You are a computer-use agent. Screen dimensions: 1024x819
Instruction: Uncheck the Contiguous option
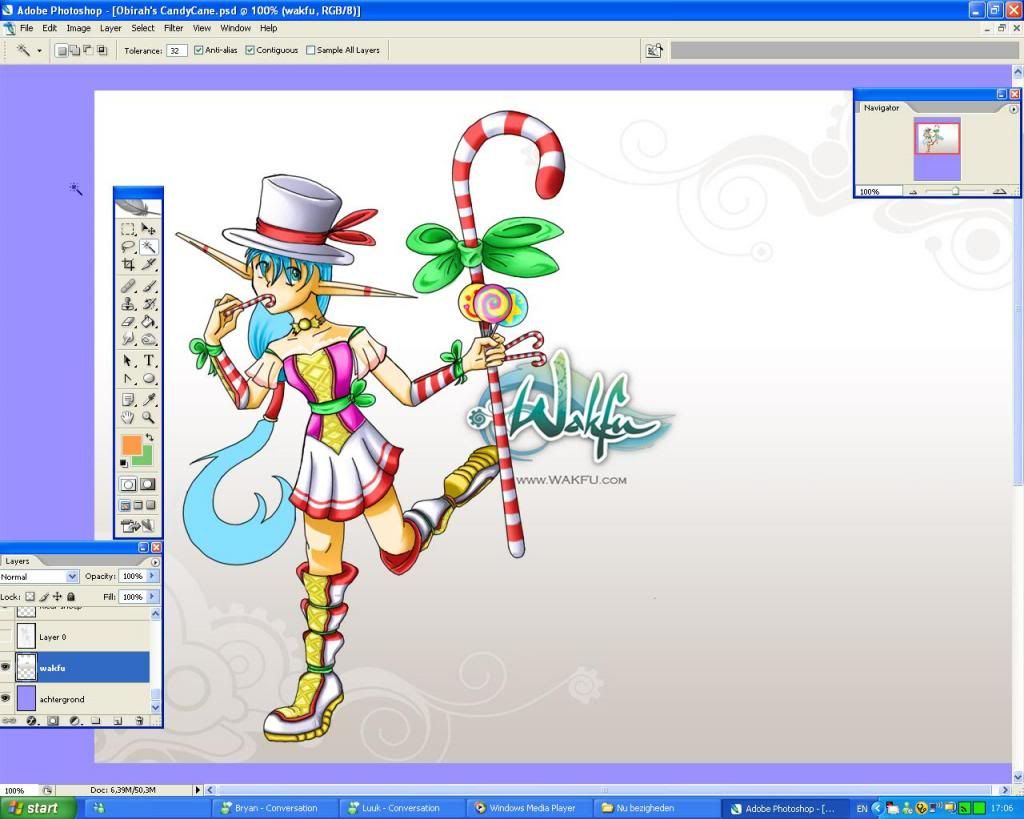249,50
